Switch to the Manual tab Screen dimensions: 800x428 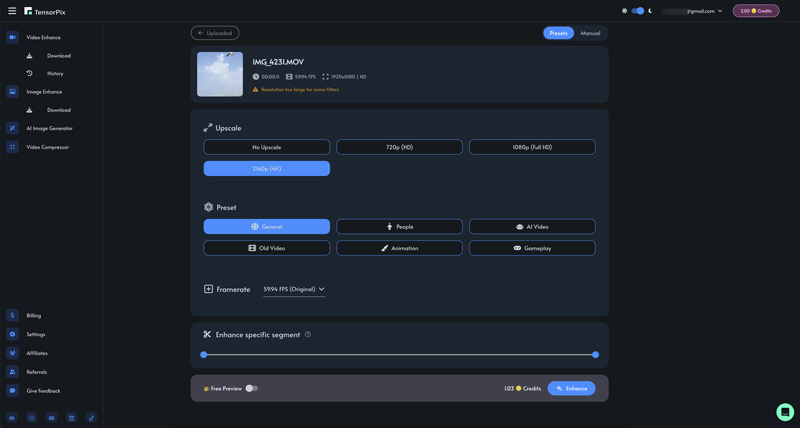pyautogui.click(x=590, y=33)
